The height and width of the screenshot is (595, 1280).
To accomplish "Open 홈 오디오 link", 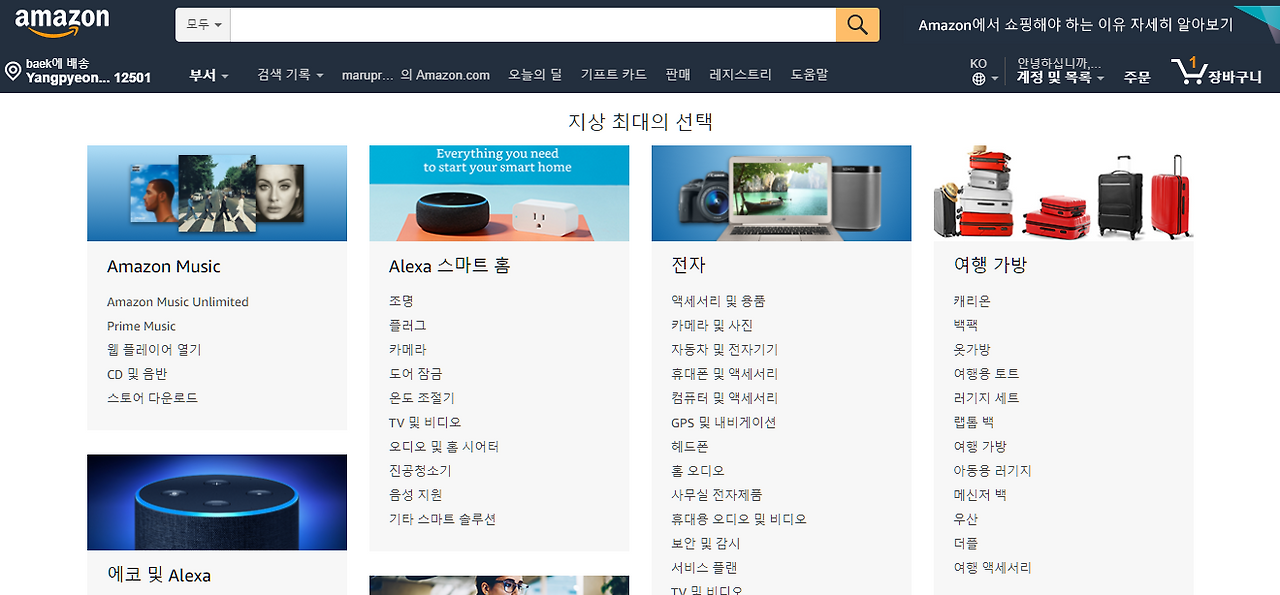I will tap(698, 471).
